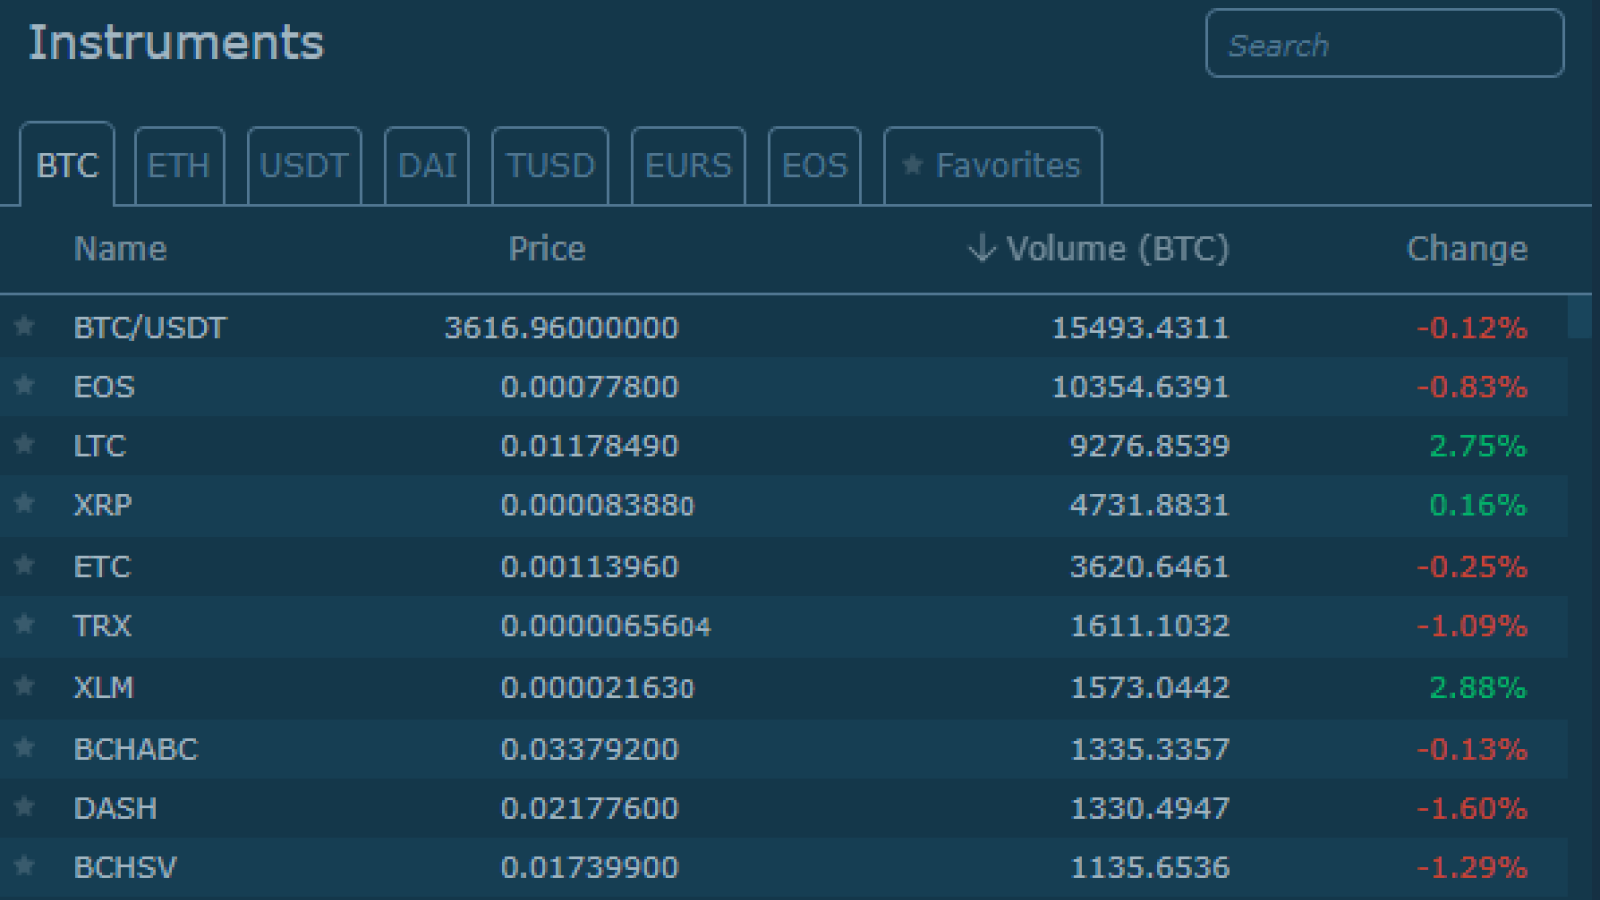Select the EURS tab
The image size is (1600, 900).
click(x=688, y=166)
